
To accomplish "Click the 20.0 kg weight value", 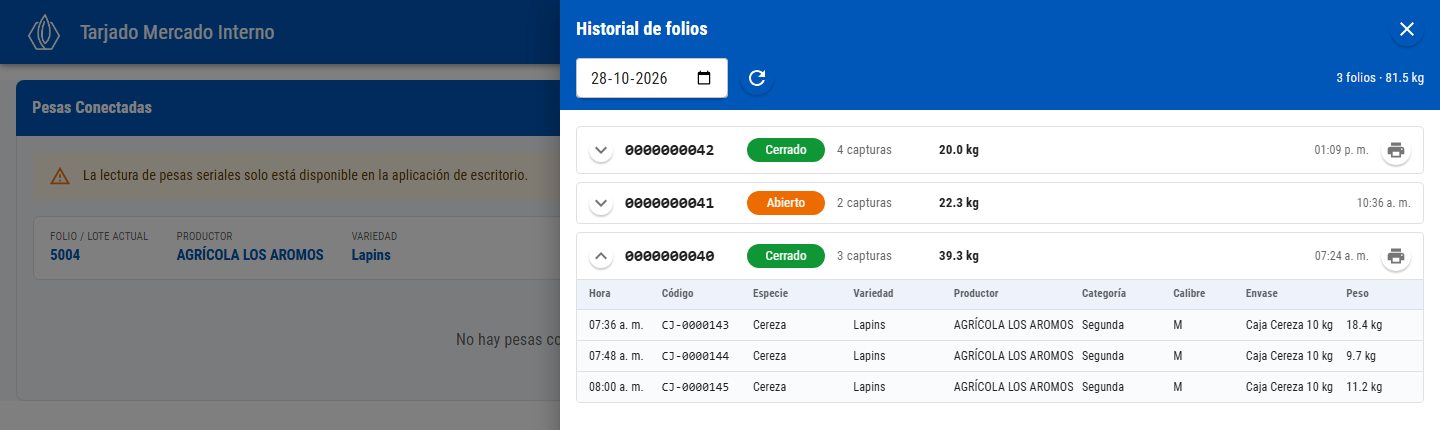I will (x=959, y=151).
